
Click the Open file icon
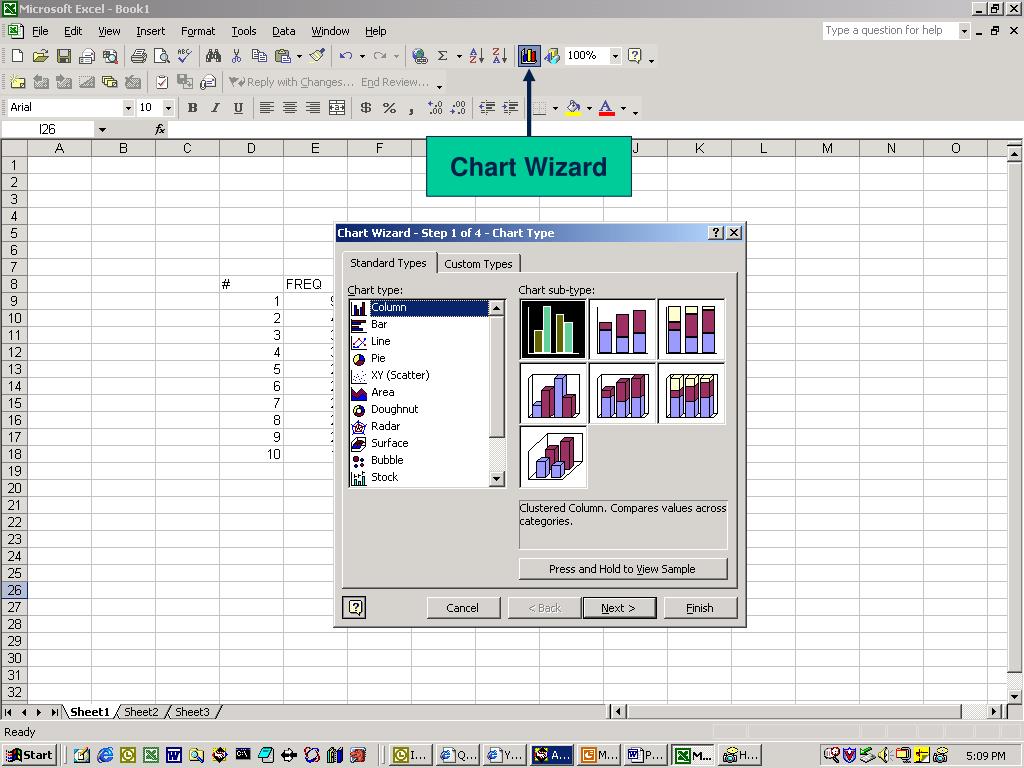click(x=40, y=56)
